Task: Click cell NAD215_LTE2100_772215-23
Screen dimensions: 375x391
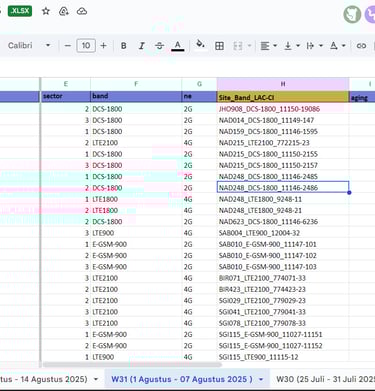Action: pyautogui.click(x=283, y=143)
